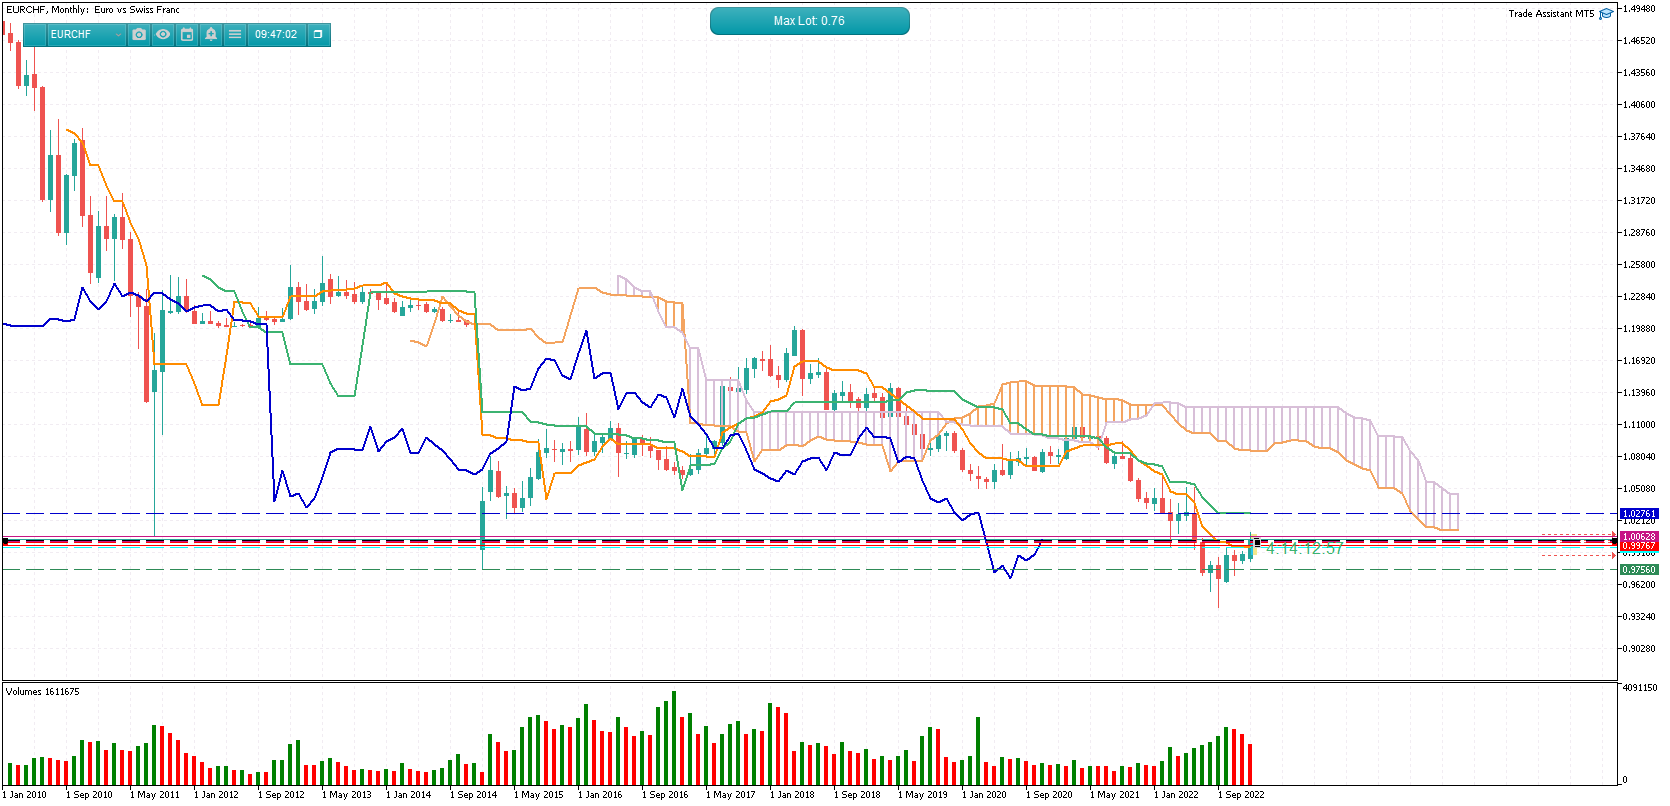Image resolution: width=1670 pixels, height=806 pixels.
Task: Click the Max Lot: 0.76 button
Action: tap(809, 21)
